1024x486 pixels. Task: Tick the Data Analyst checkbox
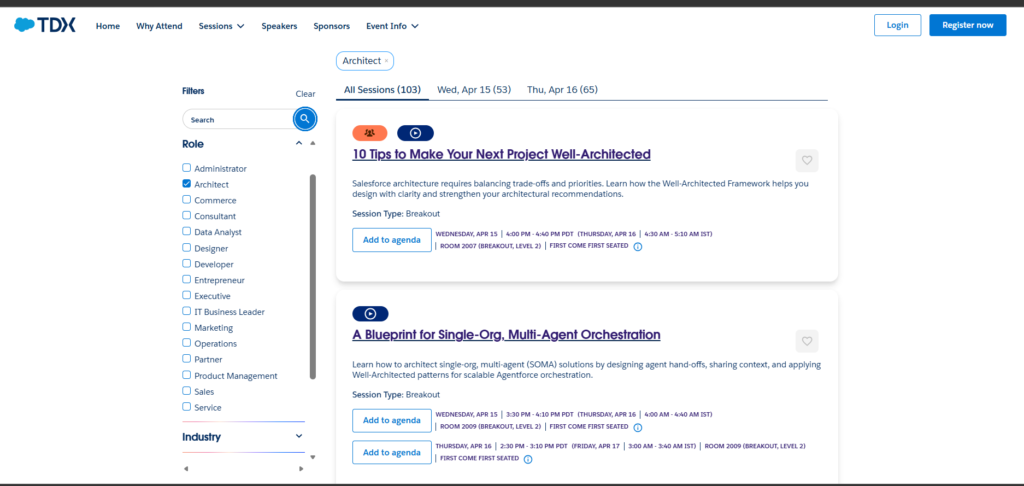click(187, 232)
